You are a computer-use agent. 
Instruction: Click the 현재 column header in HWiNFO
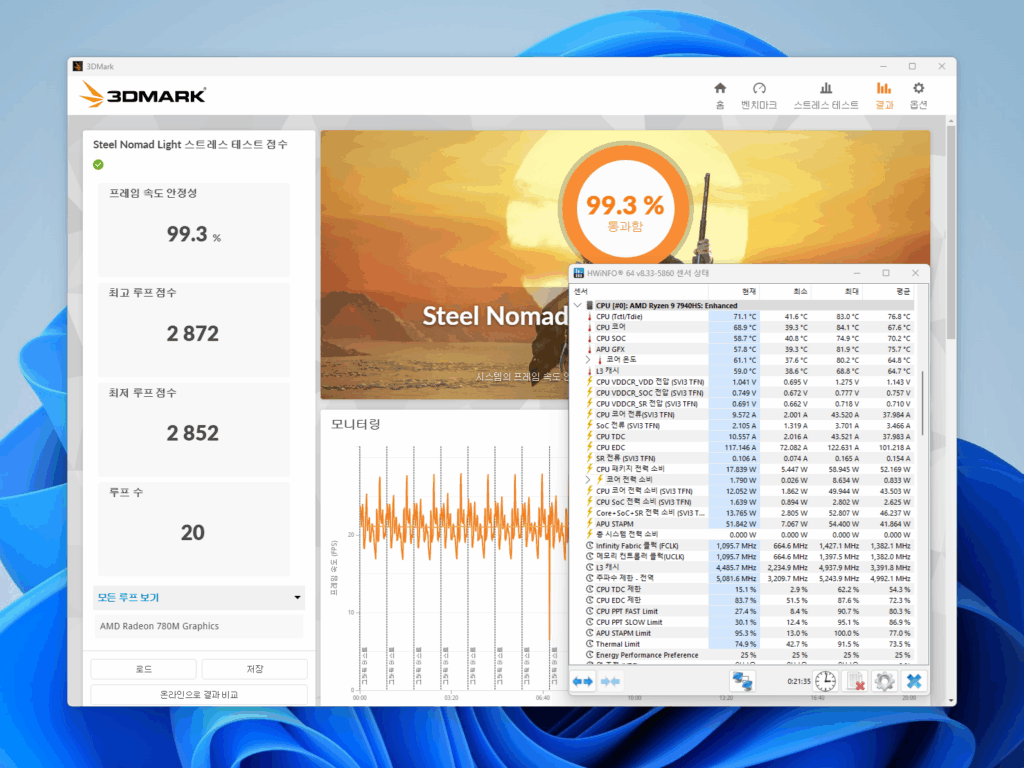coord(733,291)
